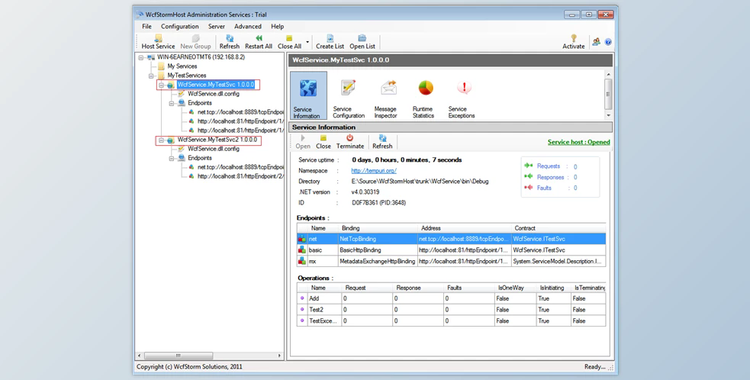Click the IsOneWay column header
Screen dimensions: 750x380
coord(515,288)
